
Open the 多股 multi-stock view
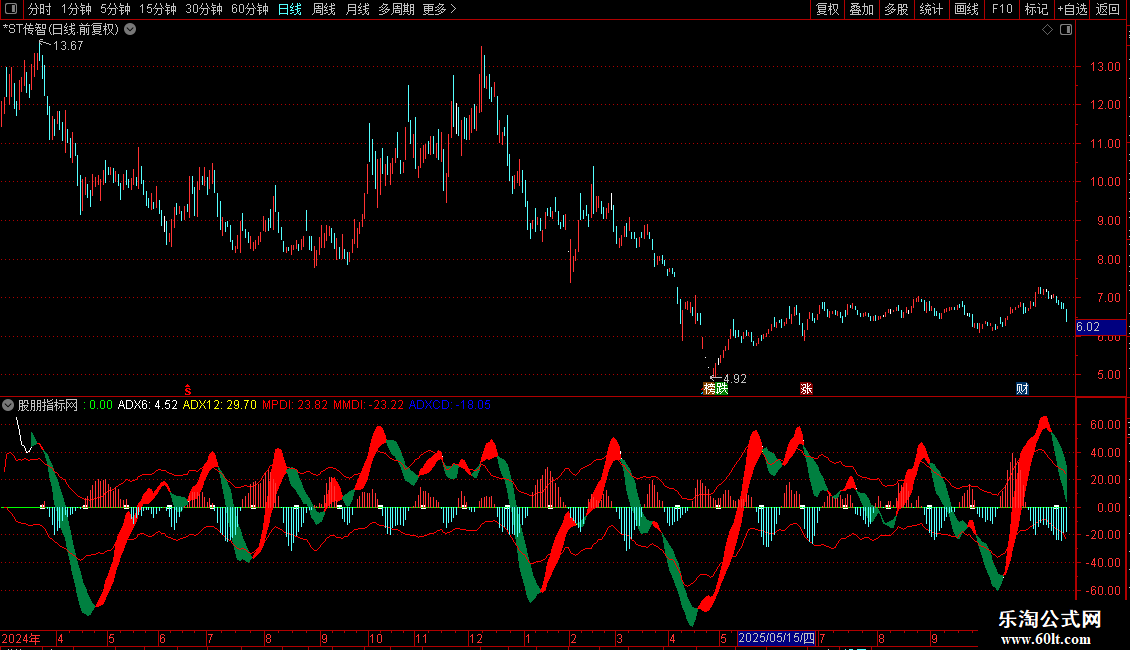pos(897,9)
